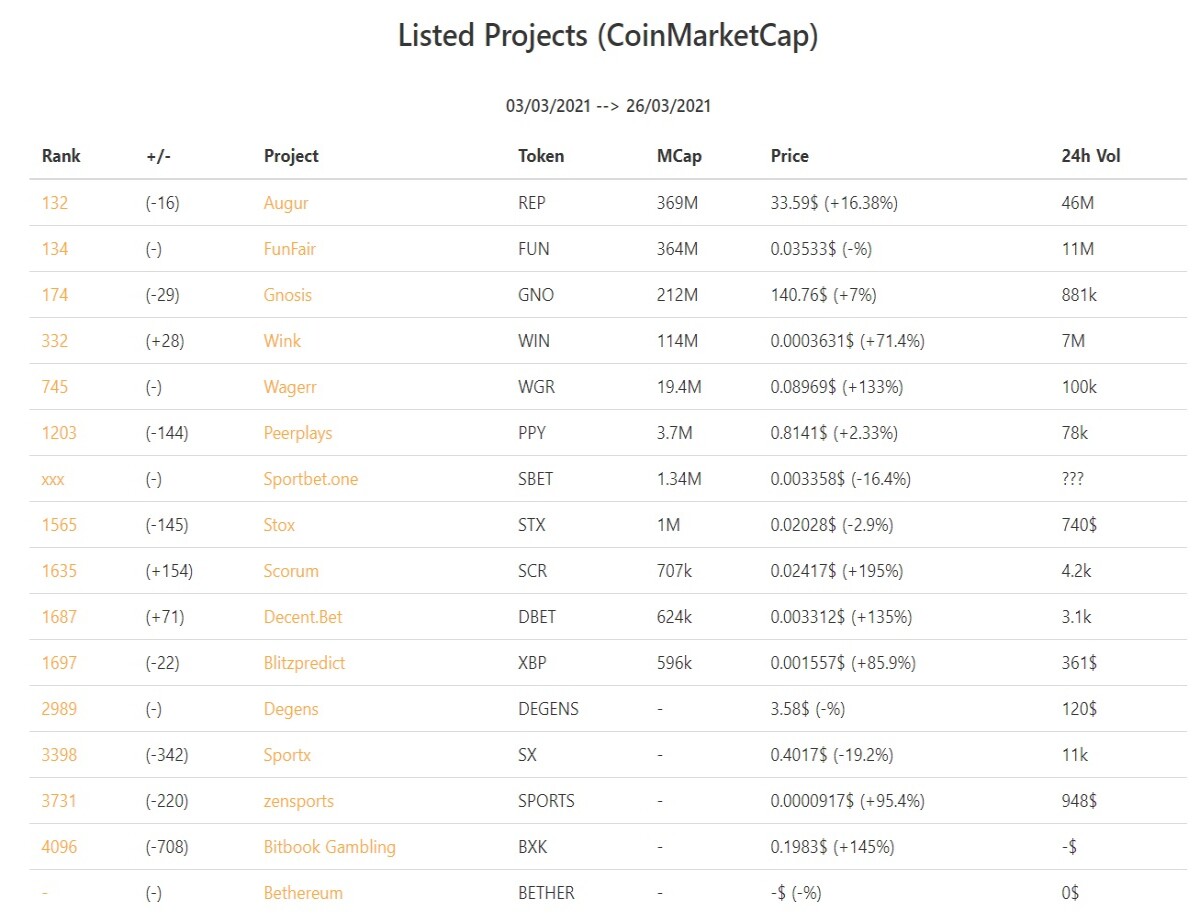The image size is (1200, 920).
Task: Open the zensports project link
Action: (299, 801)
